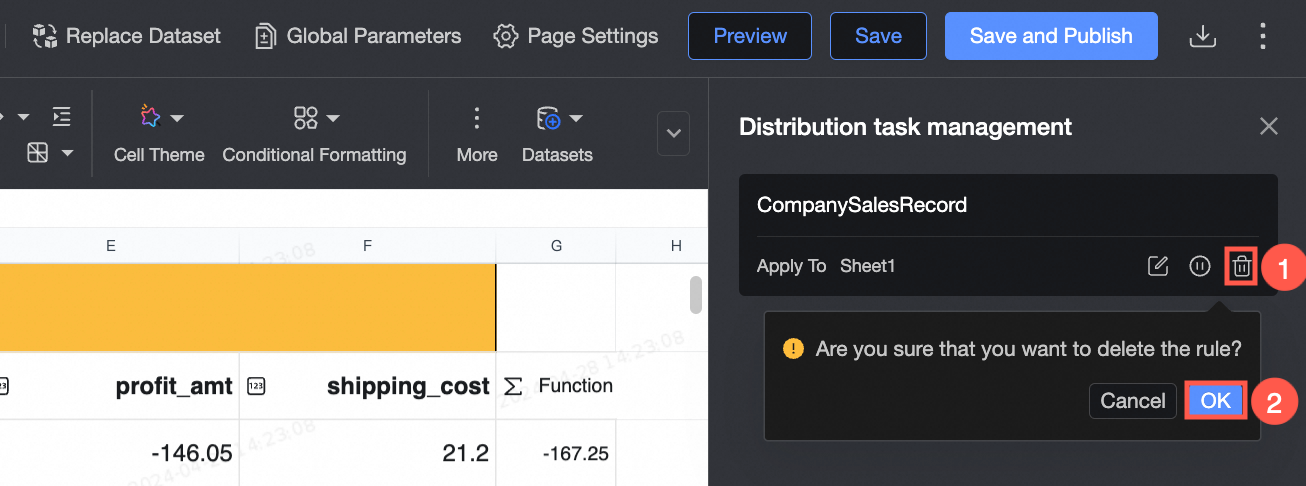This screenshot has height=486, width=1306.
Task: Confirm rule deletion with OK
Action: tap(1215, 401)
